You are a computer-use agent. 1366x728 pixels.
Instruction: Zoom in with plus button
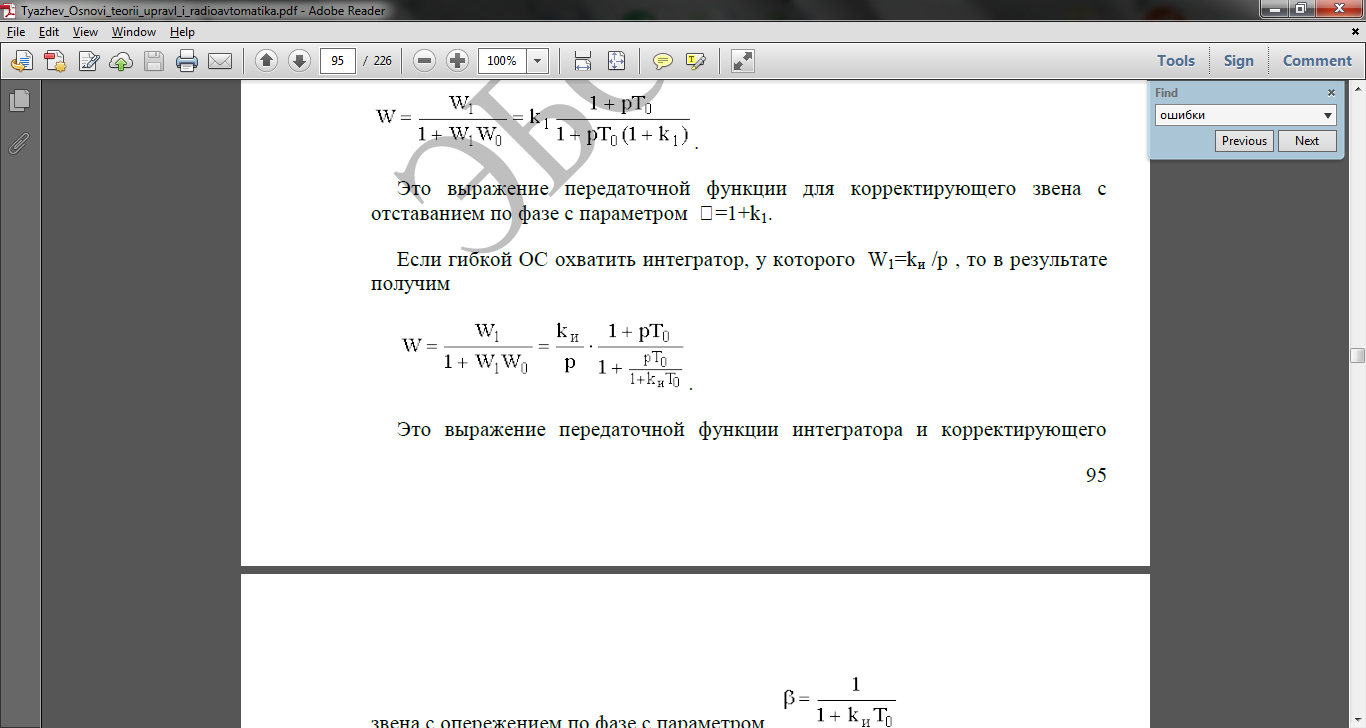click(x=457, y=61)
